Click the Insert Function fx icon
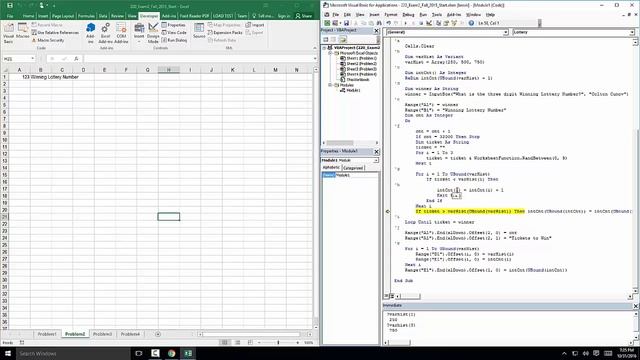Screen dimensions: 640x360 [x=76, y=59]
